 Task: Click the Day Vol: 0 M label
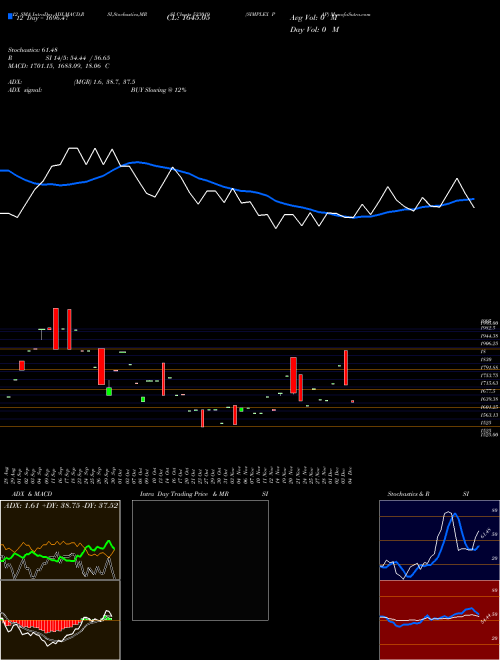click(314, 30)
